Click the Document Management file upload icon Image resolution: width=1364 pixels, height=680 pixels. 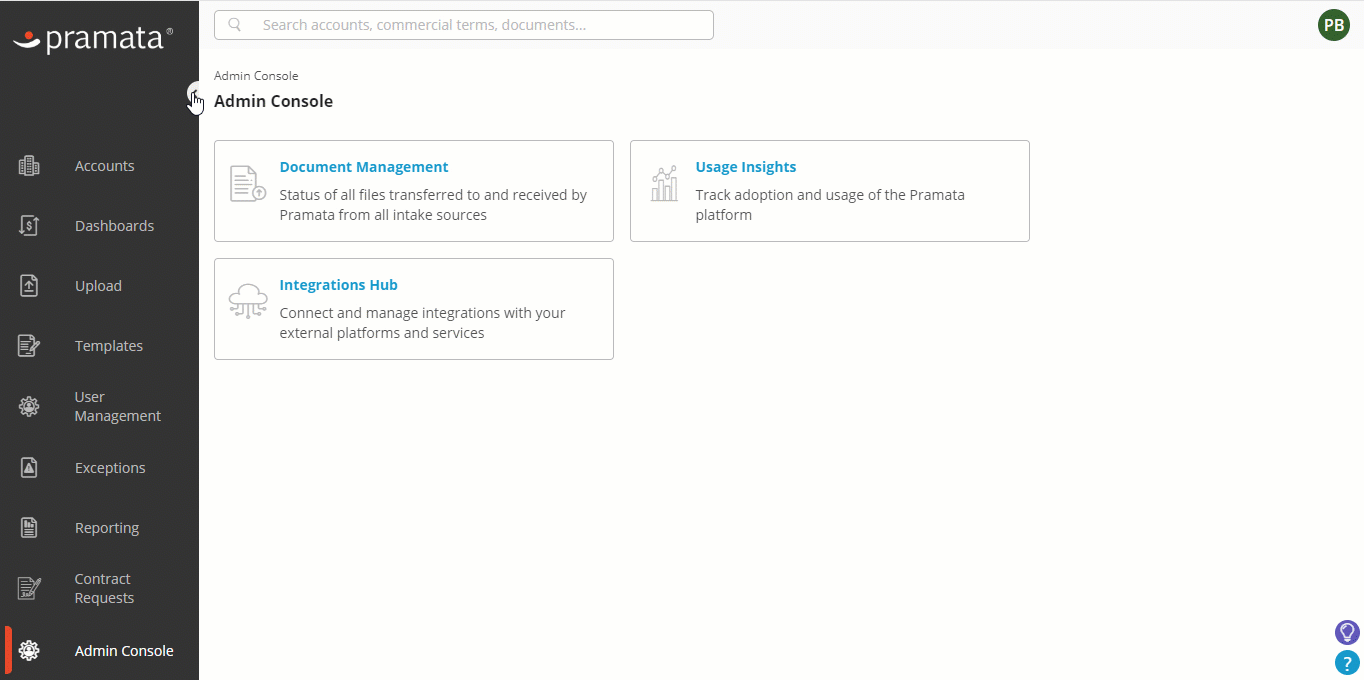pos(248,184)
